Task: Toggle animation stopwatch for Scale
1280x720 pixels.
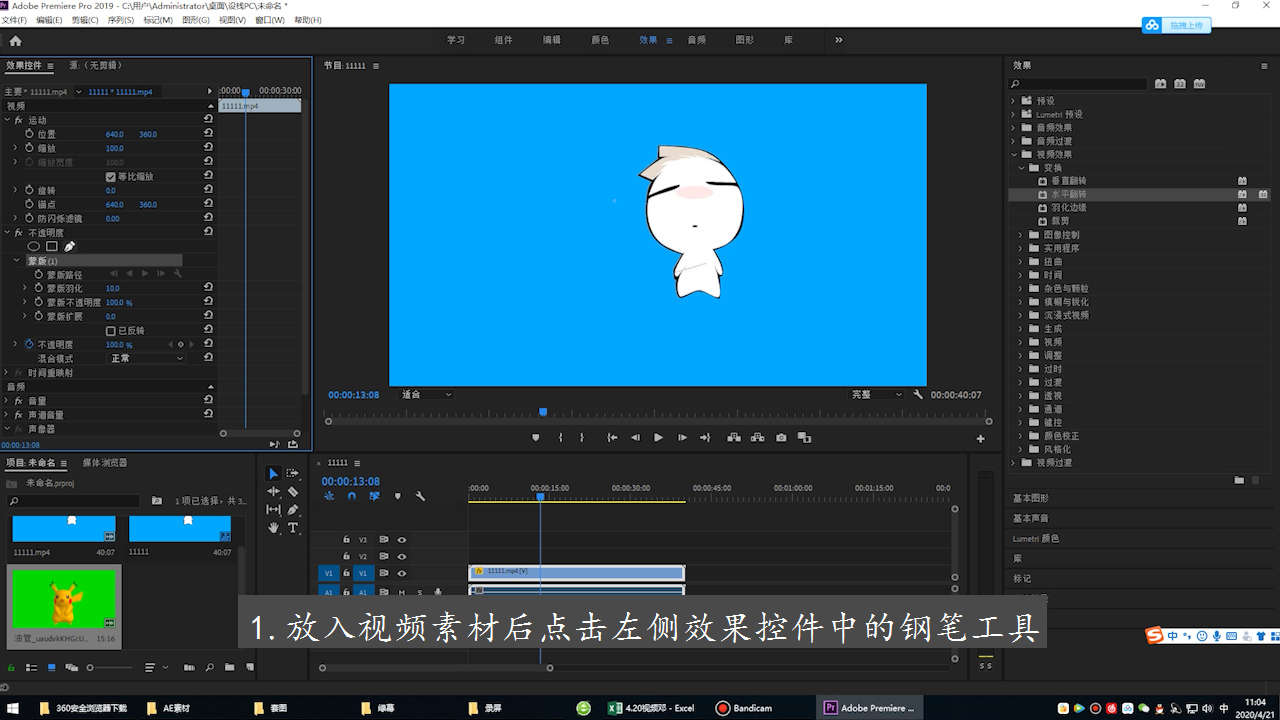Action: point(28,148)
